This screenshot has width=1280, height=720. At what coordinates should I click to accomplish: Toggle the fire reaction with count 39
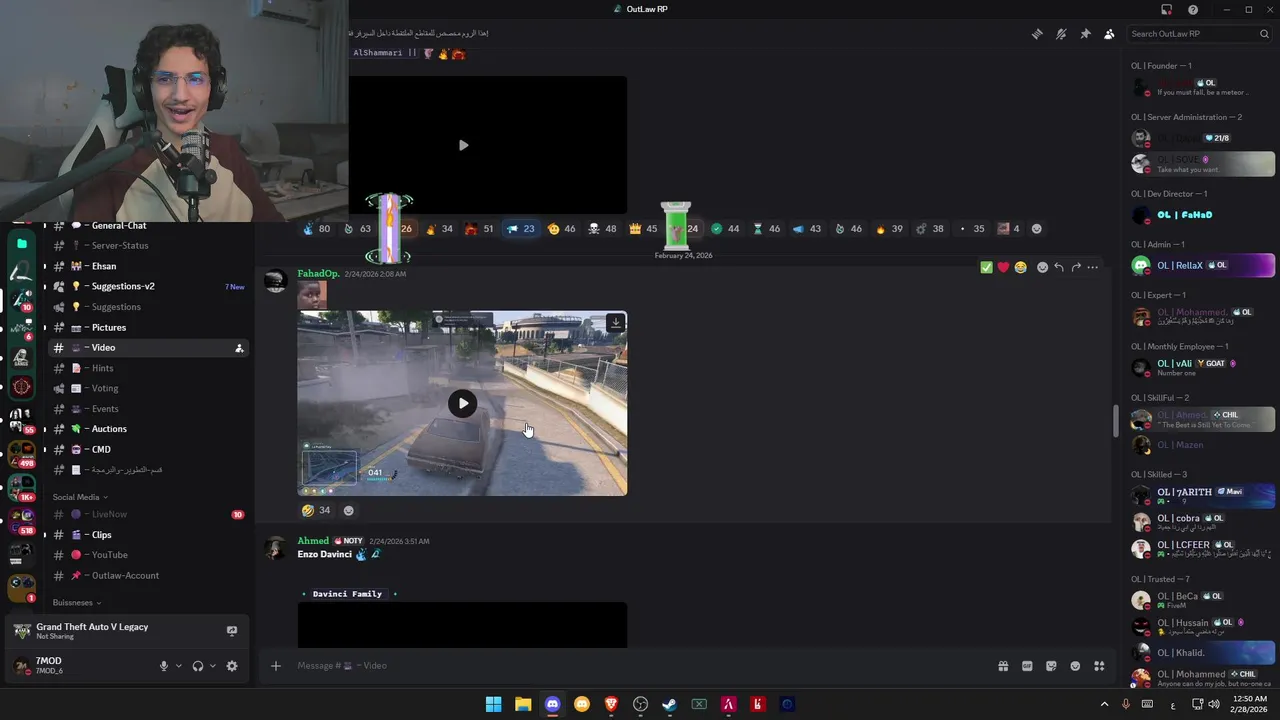click(x=888, y=229)
